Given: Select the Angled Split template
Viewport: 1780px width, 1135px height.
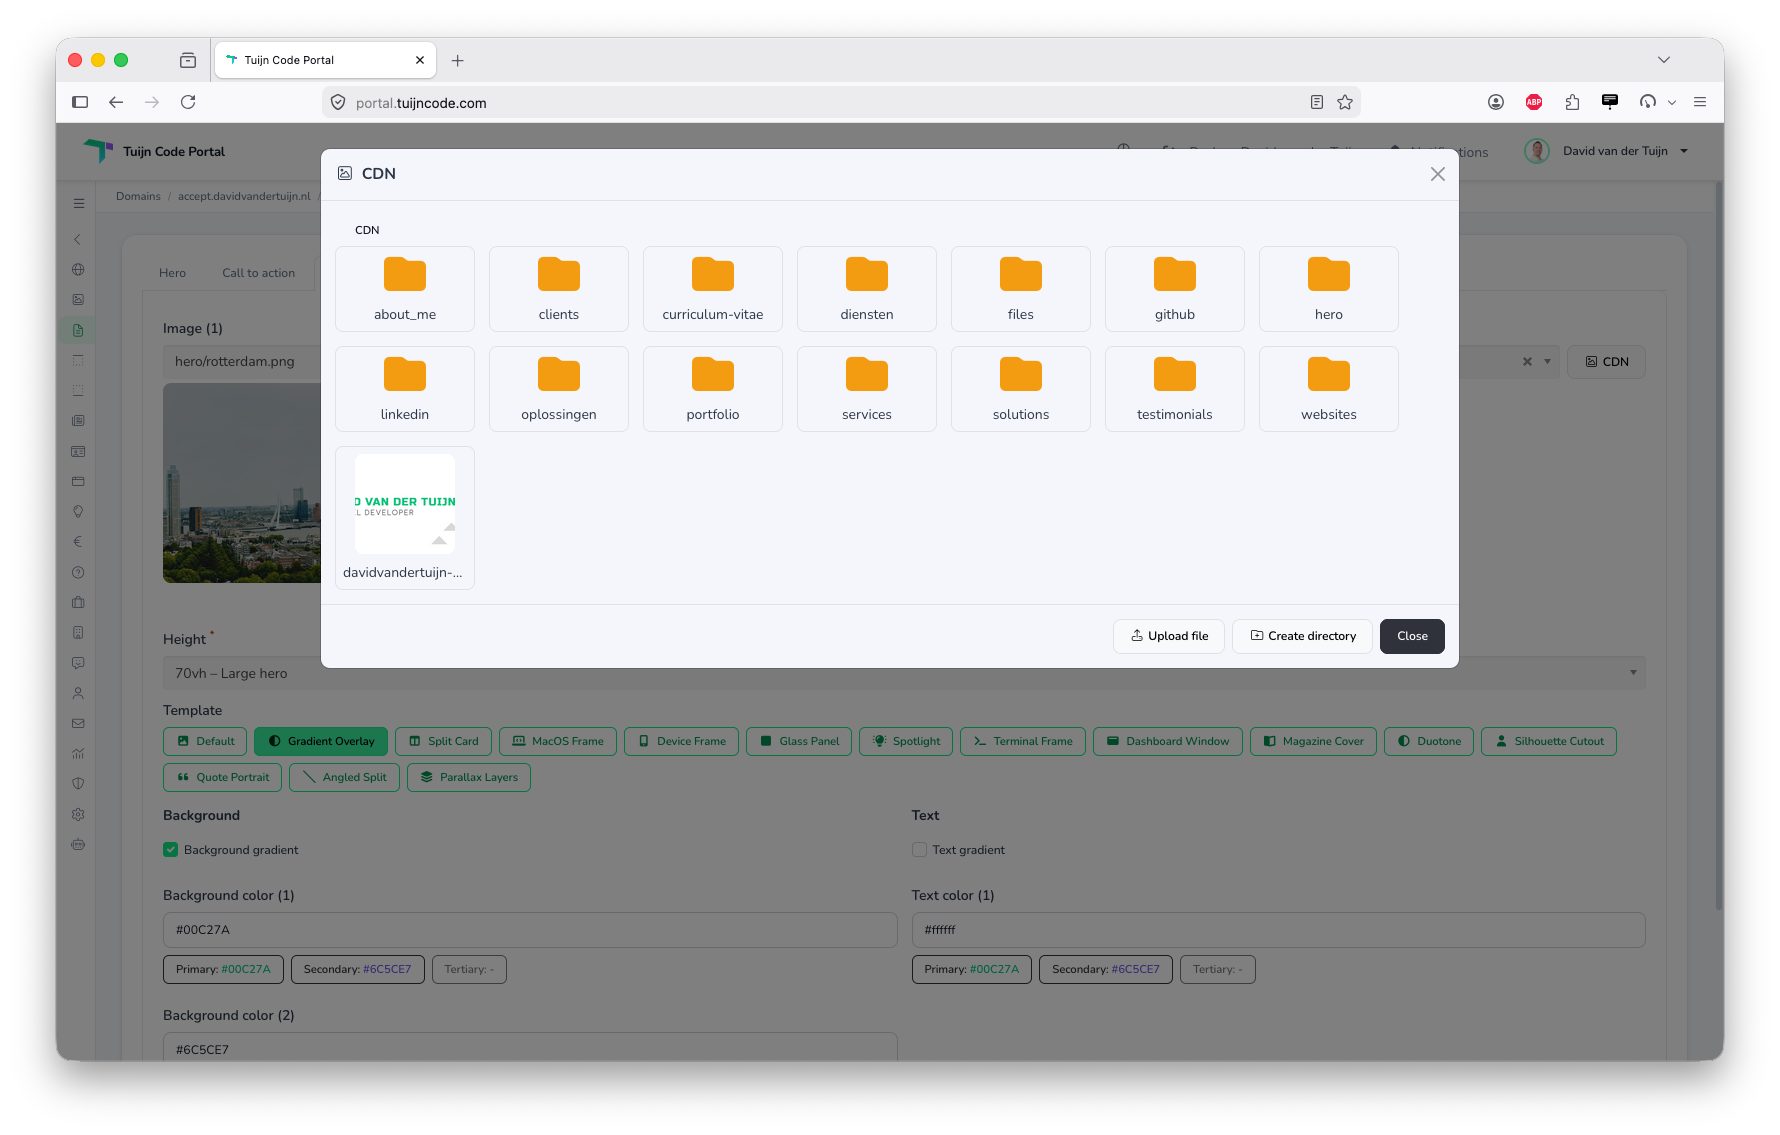Looking at the screenshot, I should click(345, 777).
